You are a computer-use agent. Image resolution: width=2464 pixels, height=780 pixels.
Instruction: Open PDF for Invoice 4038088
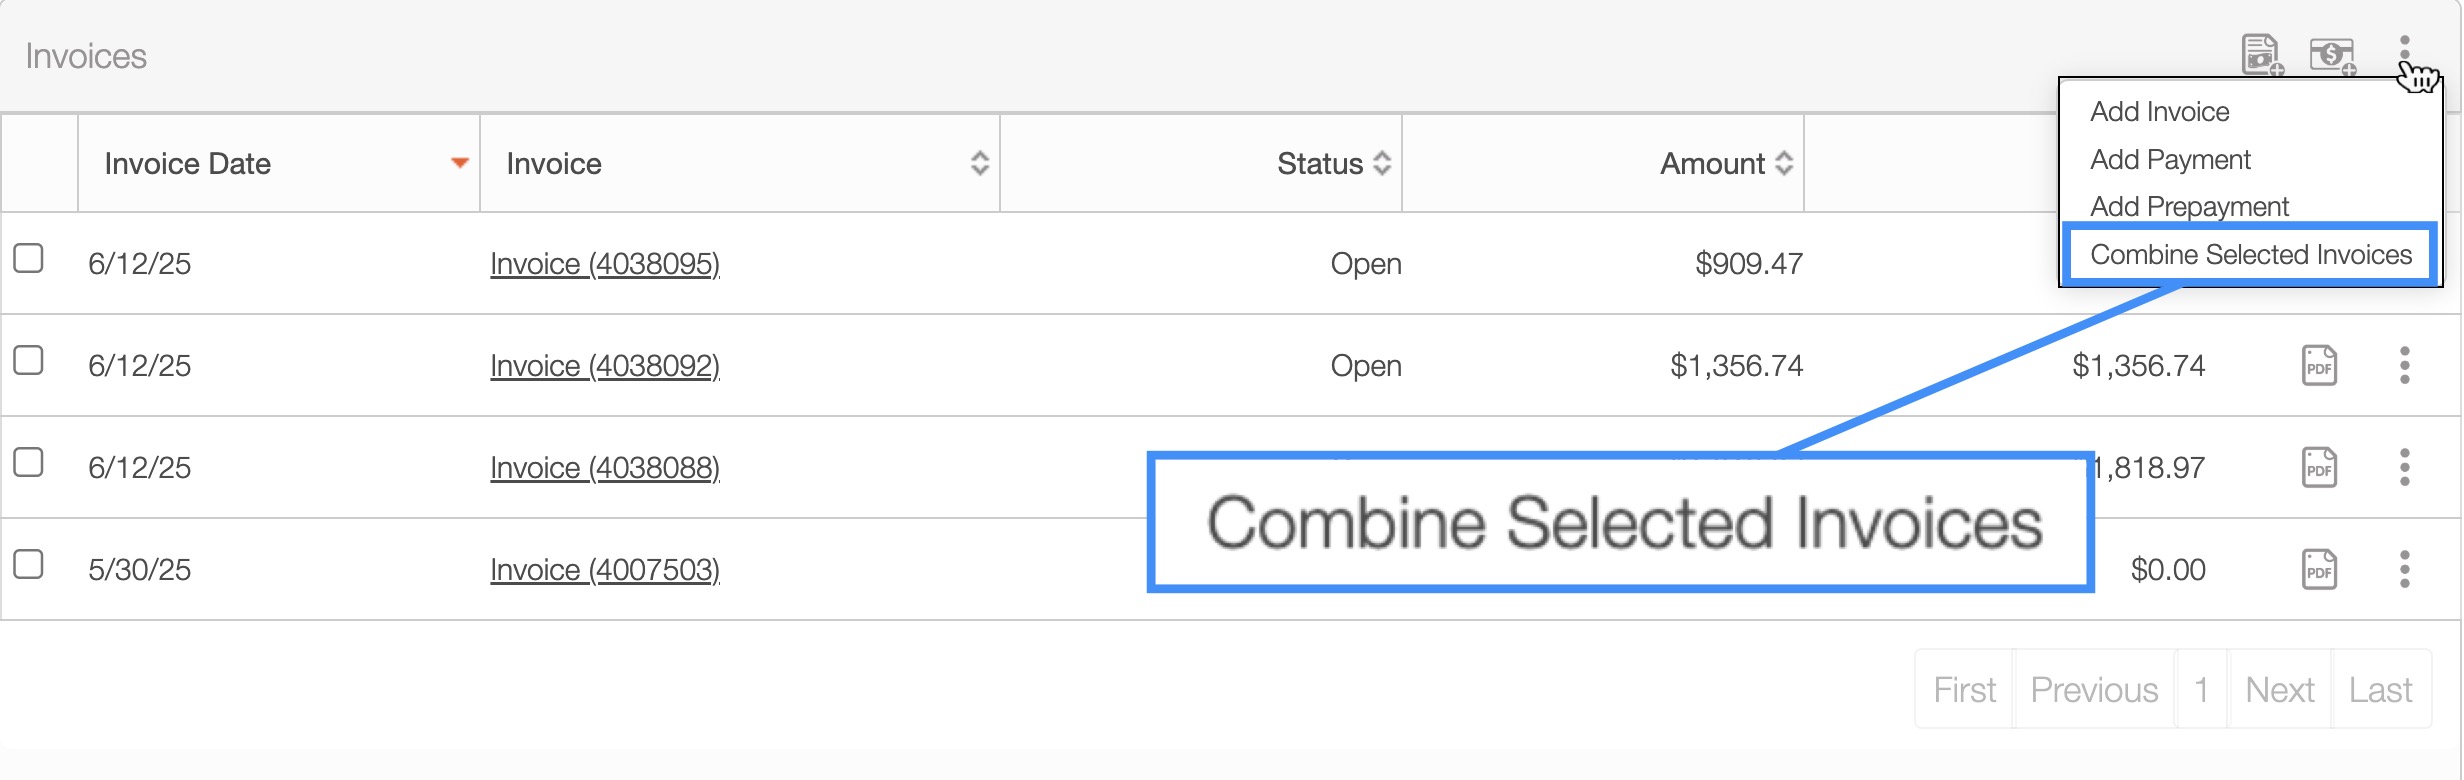point(2319,468)
